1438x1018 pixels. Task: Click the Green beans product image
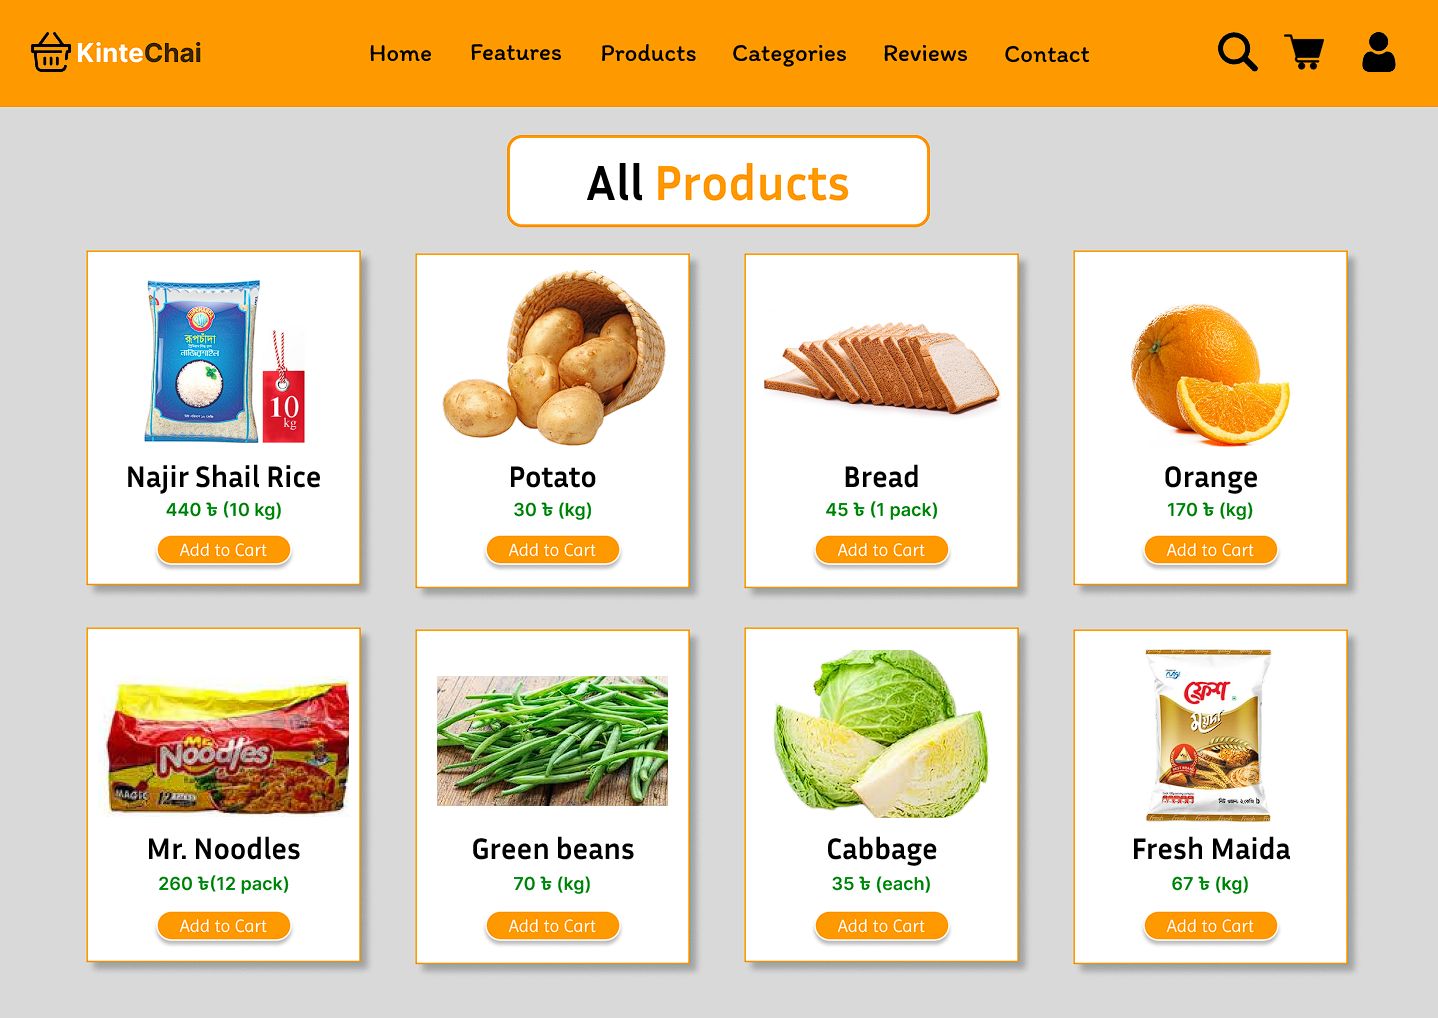[552, 741]
